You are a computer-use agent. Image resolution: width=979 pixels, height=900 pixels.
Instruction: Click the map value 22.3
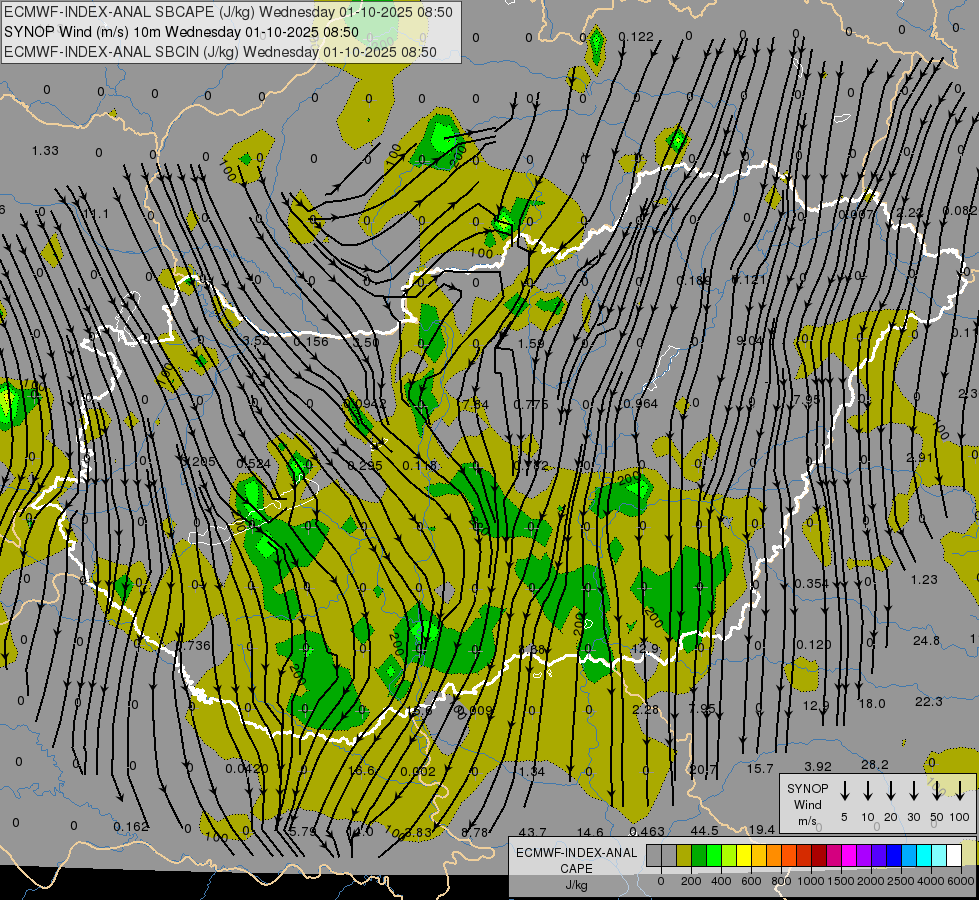(x=928, y=701)
